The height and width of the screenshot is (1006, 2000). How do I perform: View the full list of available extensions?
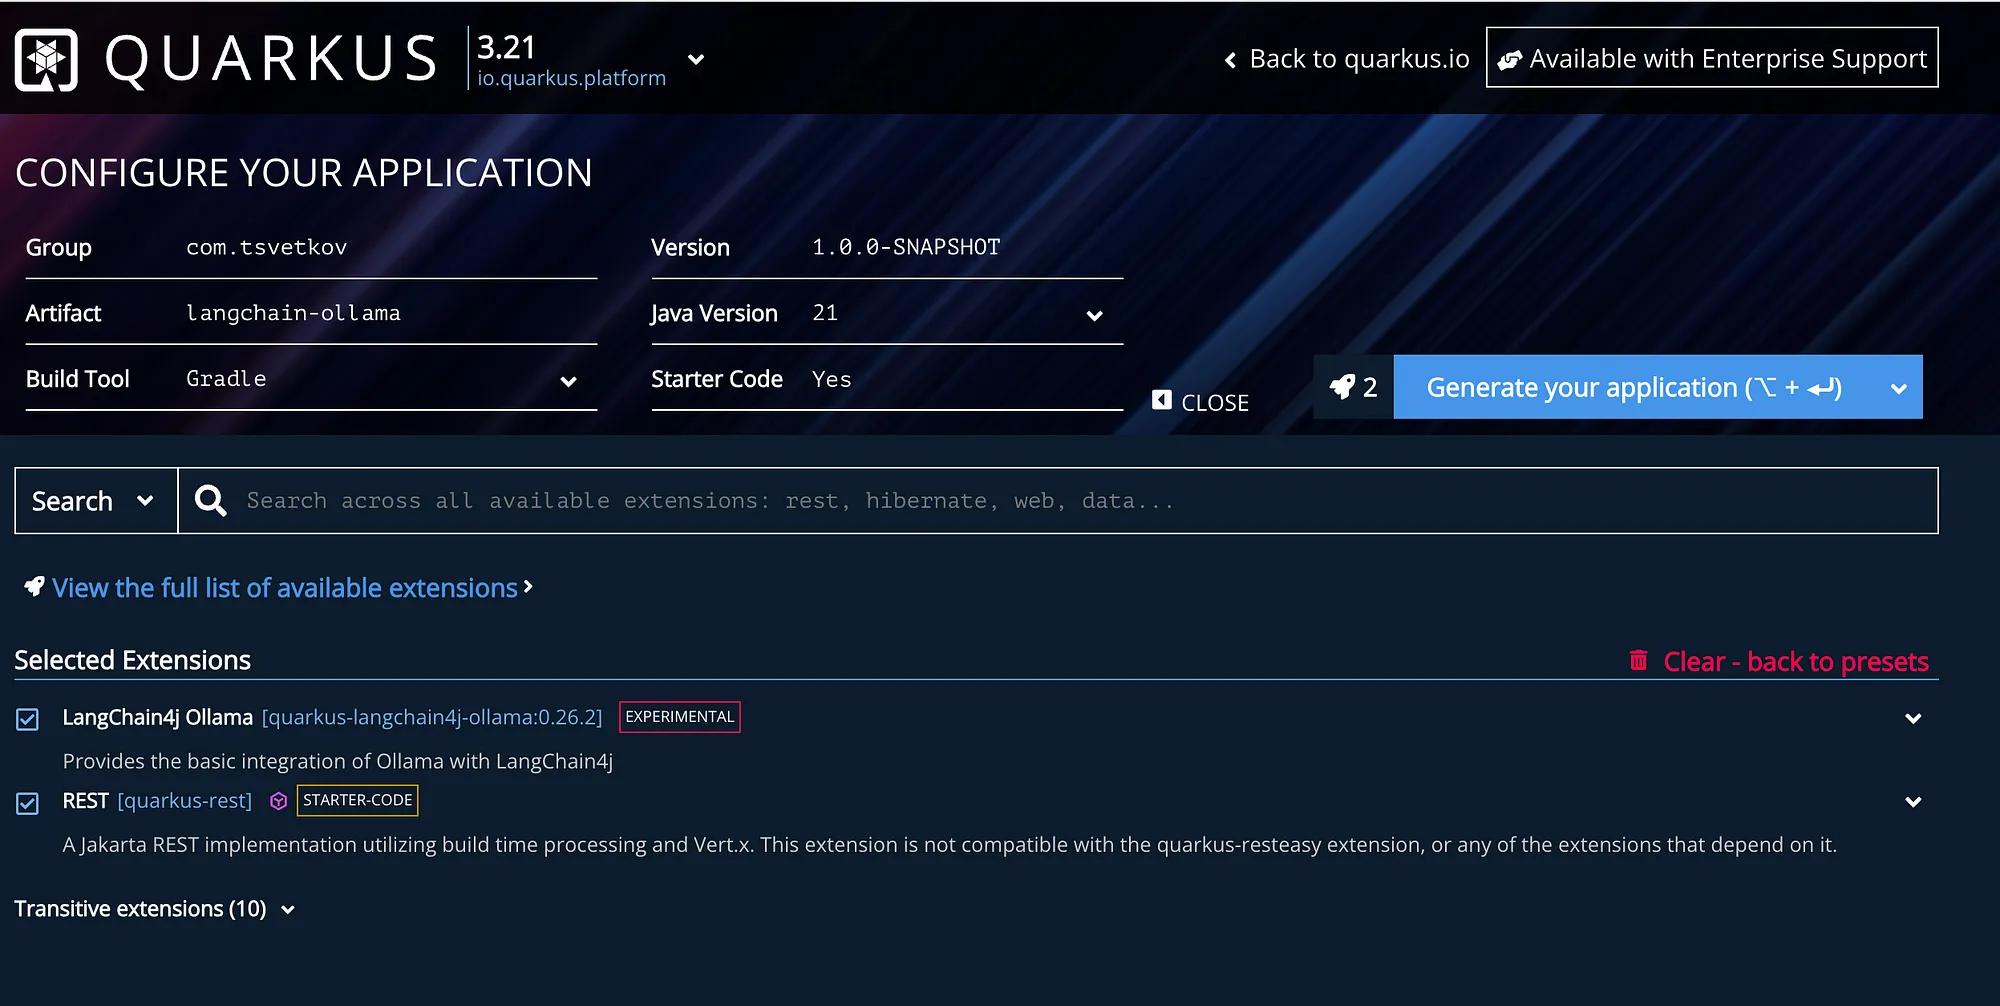[285, 588]
